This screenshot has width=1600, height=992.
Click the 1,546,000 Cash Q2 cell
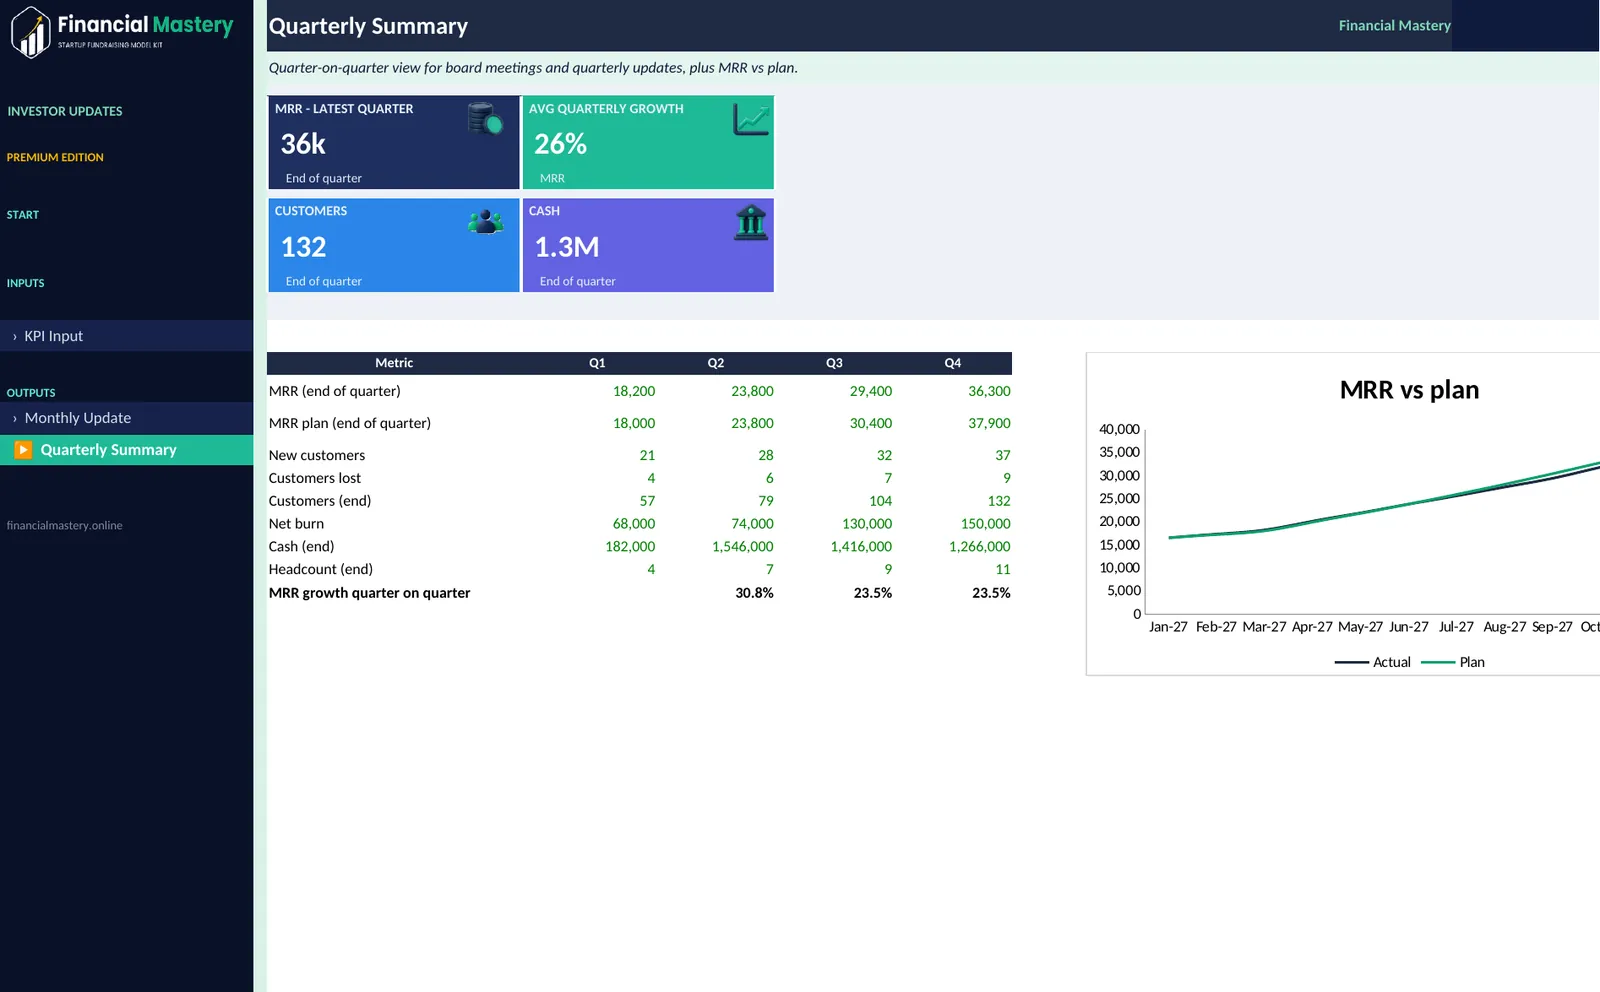click(x=743, y=546)
